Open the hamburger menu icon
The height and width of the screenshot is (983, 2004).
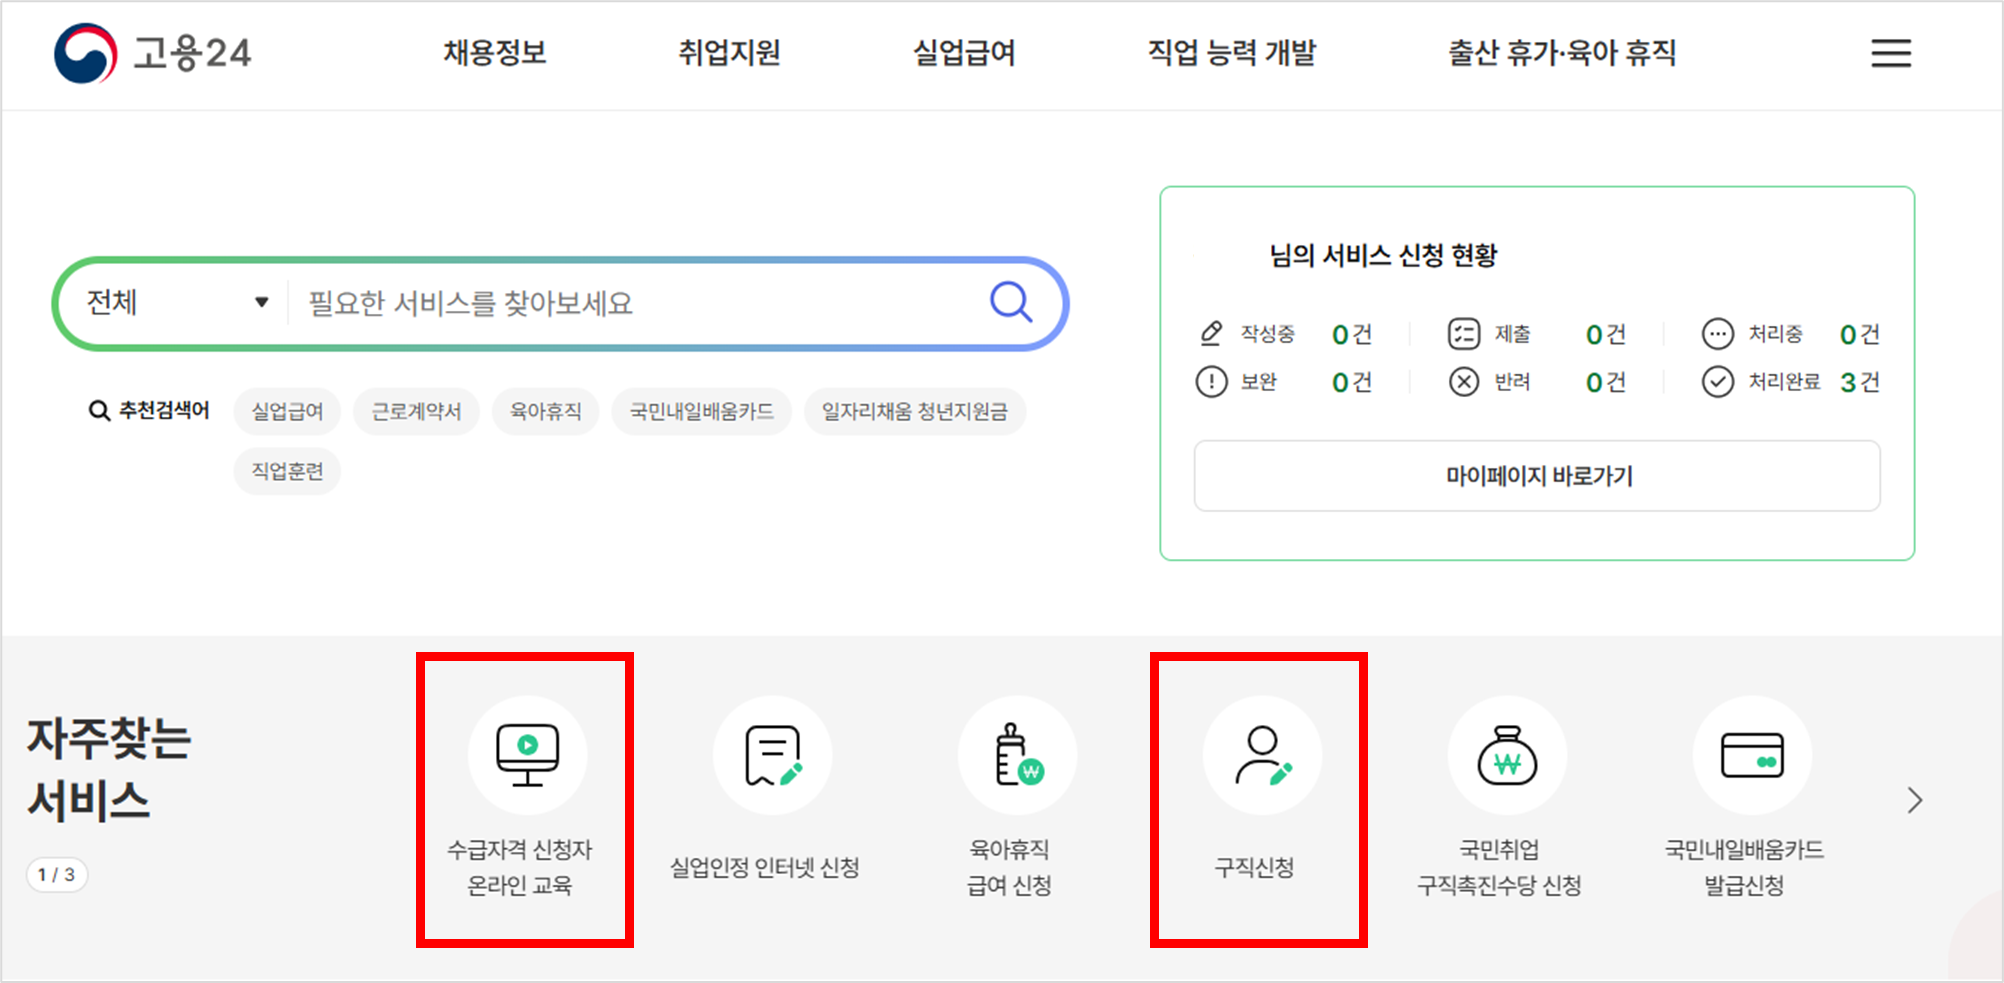pos(1891,53)
